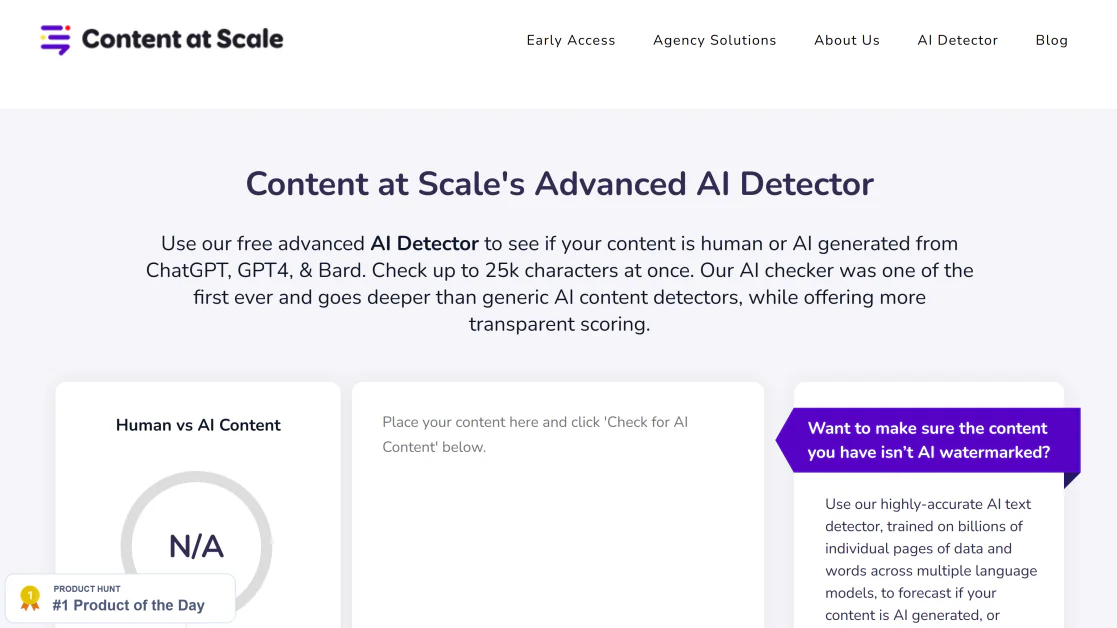The height and width of the screenshot is (628, 1117).
Task: Click the Content at Scale logo icon
Action: point(56,39)
